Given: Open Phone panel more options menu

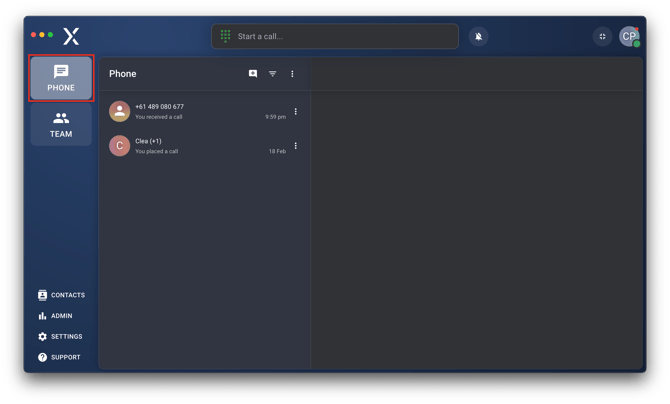Looking at the screenshot, I should tap(292, 74).
